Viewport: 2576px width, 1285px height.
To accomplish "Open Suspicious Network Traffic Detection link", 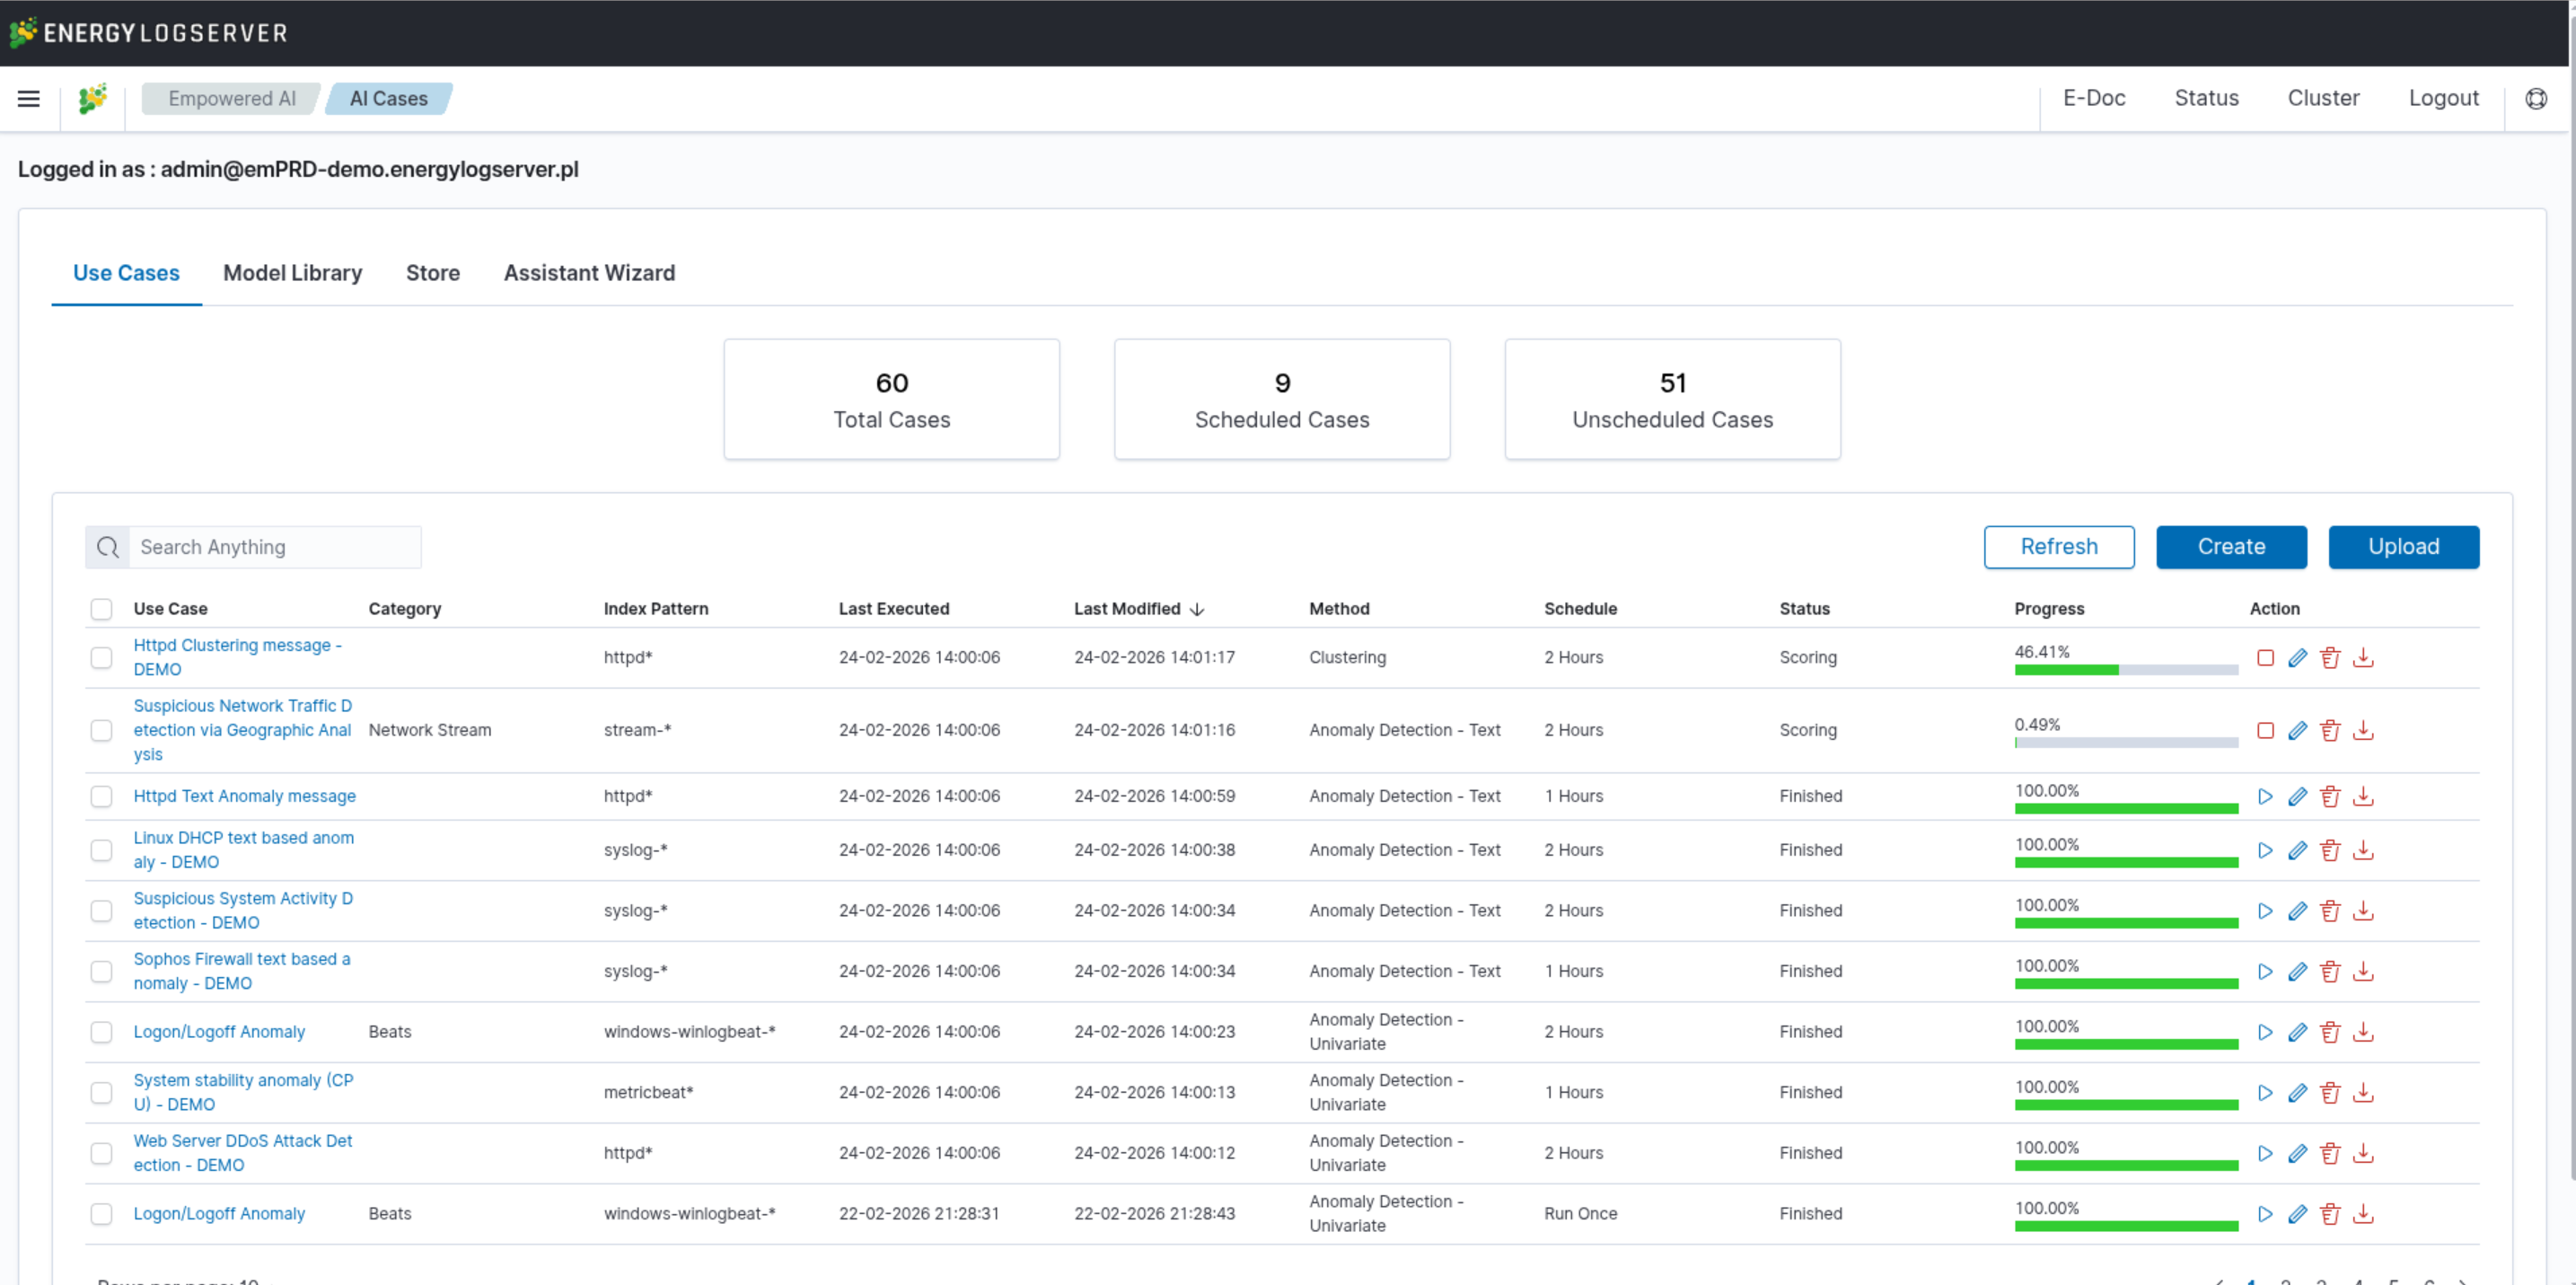I will pyautogui.click(x=242, y=730).
